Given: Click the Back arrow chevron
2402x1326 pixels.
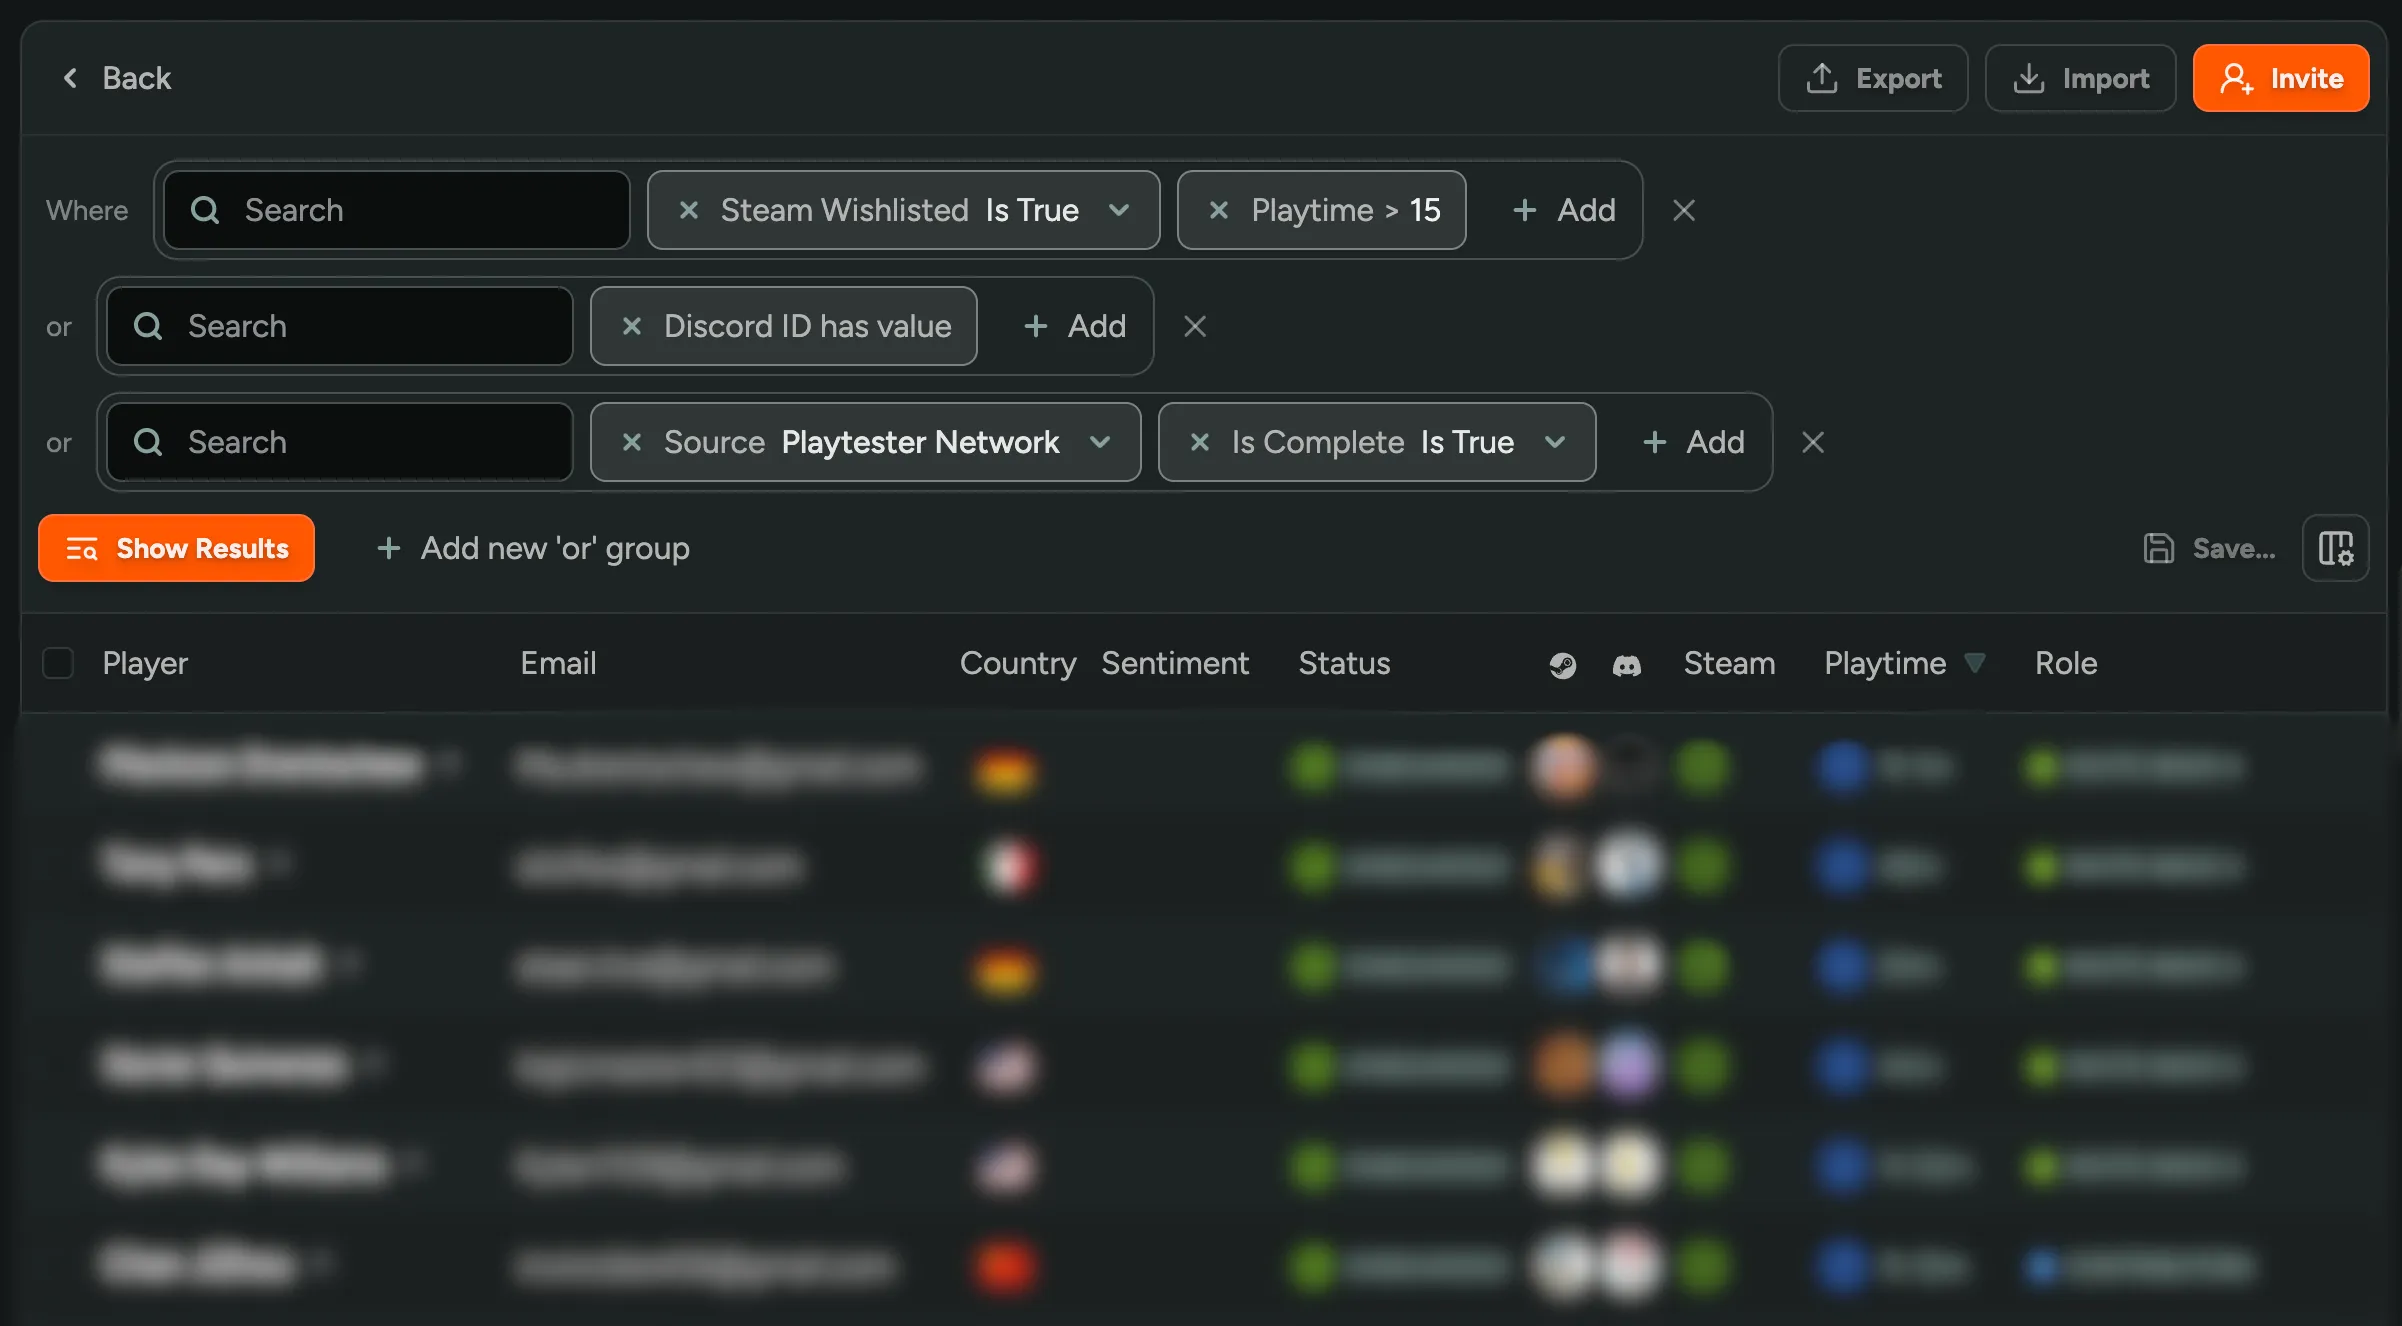Looking at the screenshot, I should 70,78.
